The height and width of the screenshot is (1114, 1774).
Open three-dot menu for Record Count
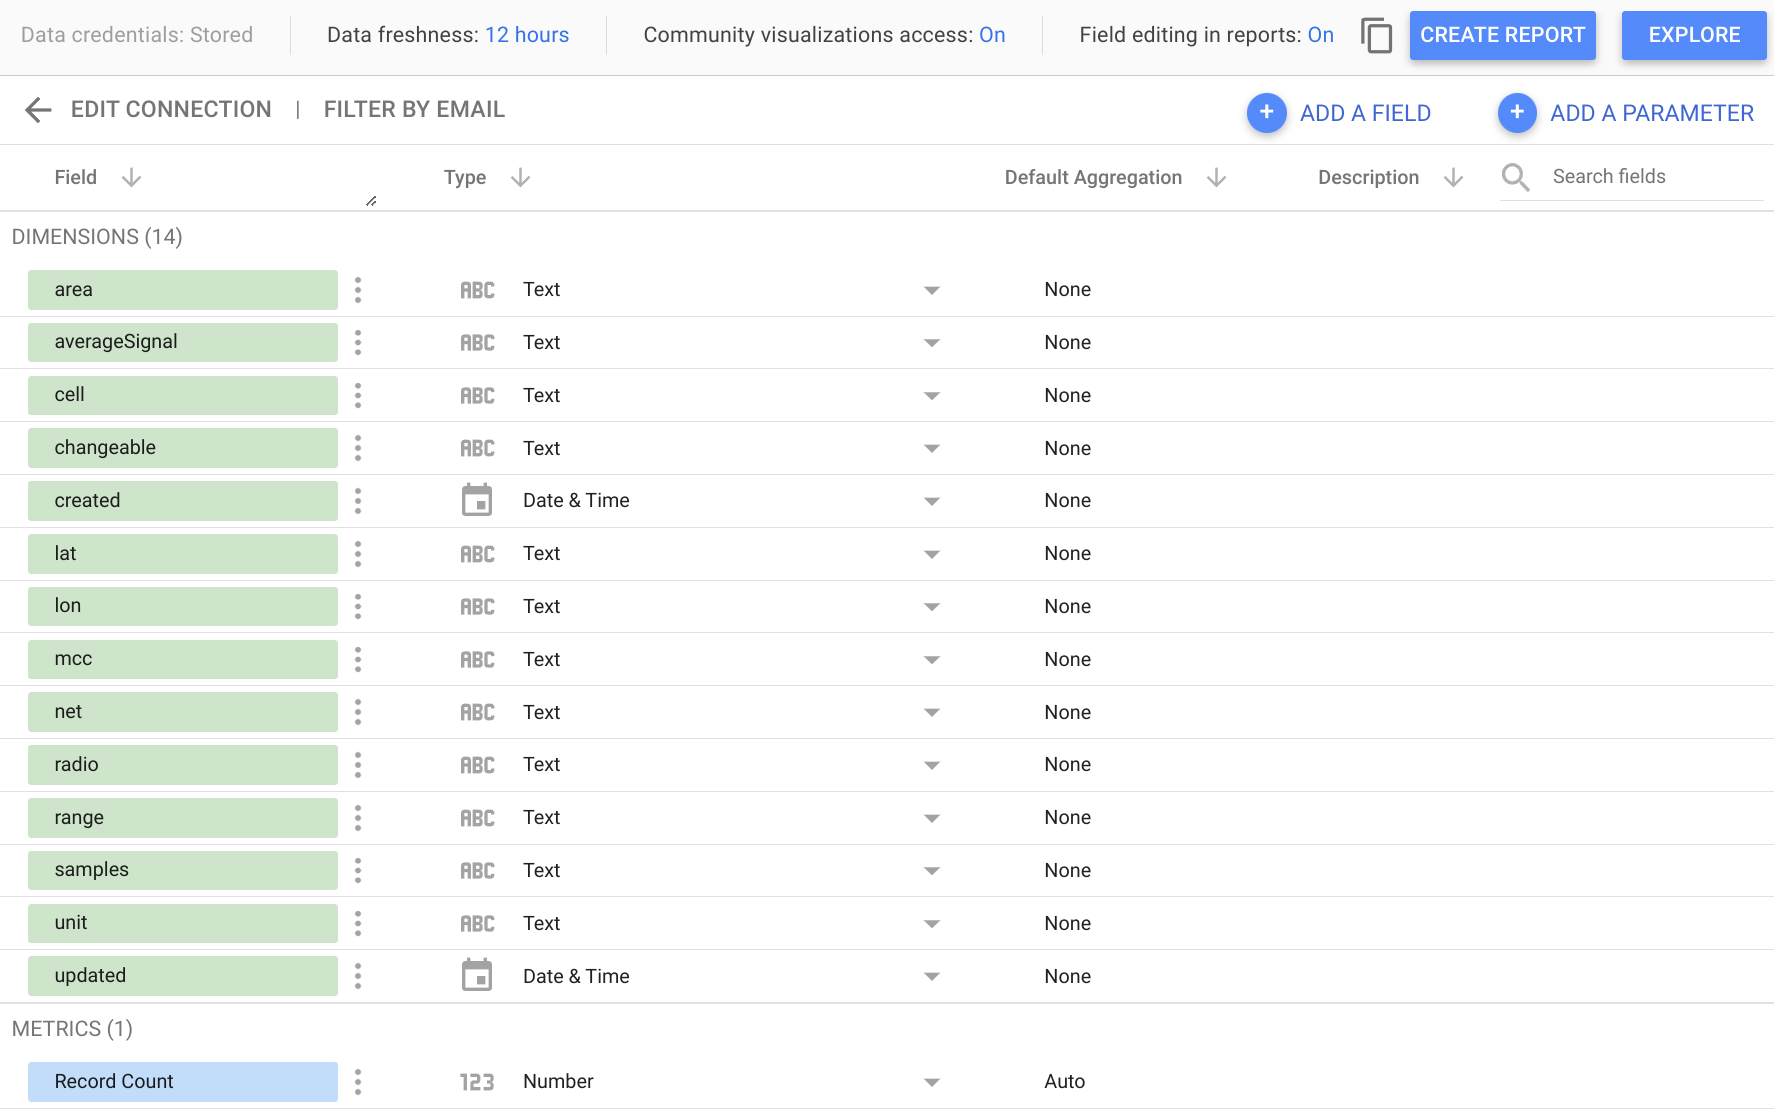(358, 1082)
